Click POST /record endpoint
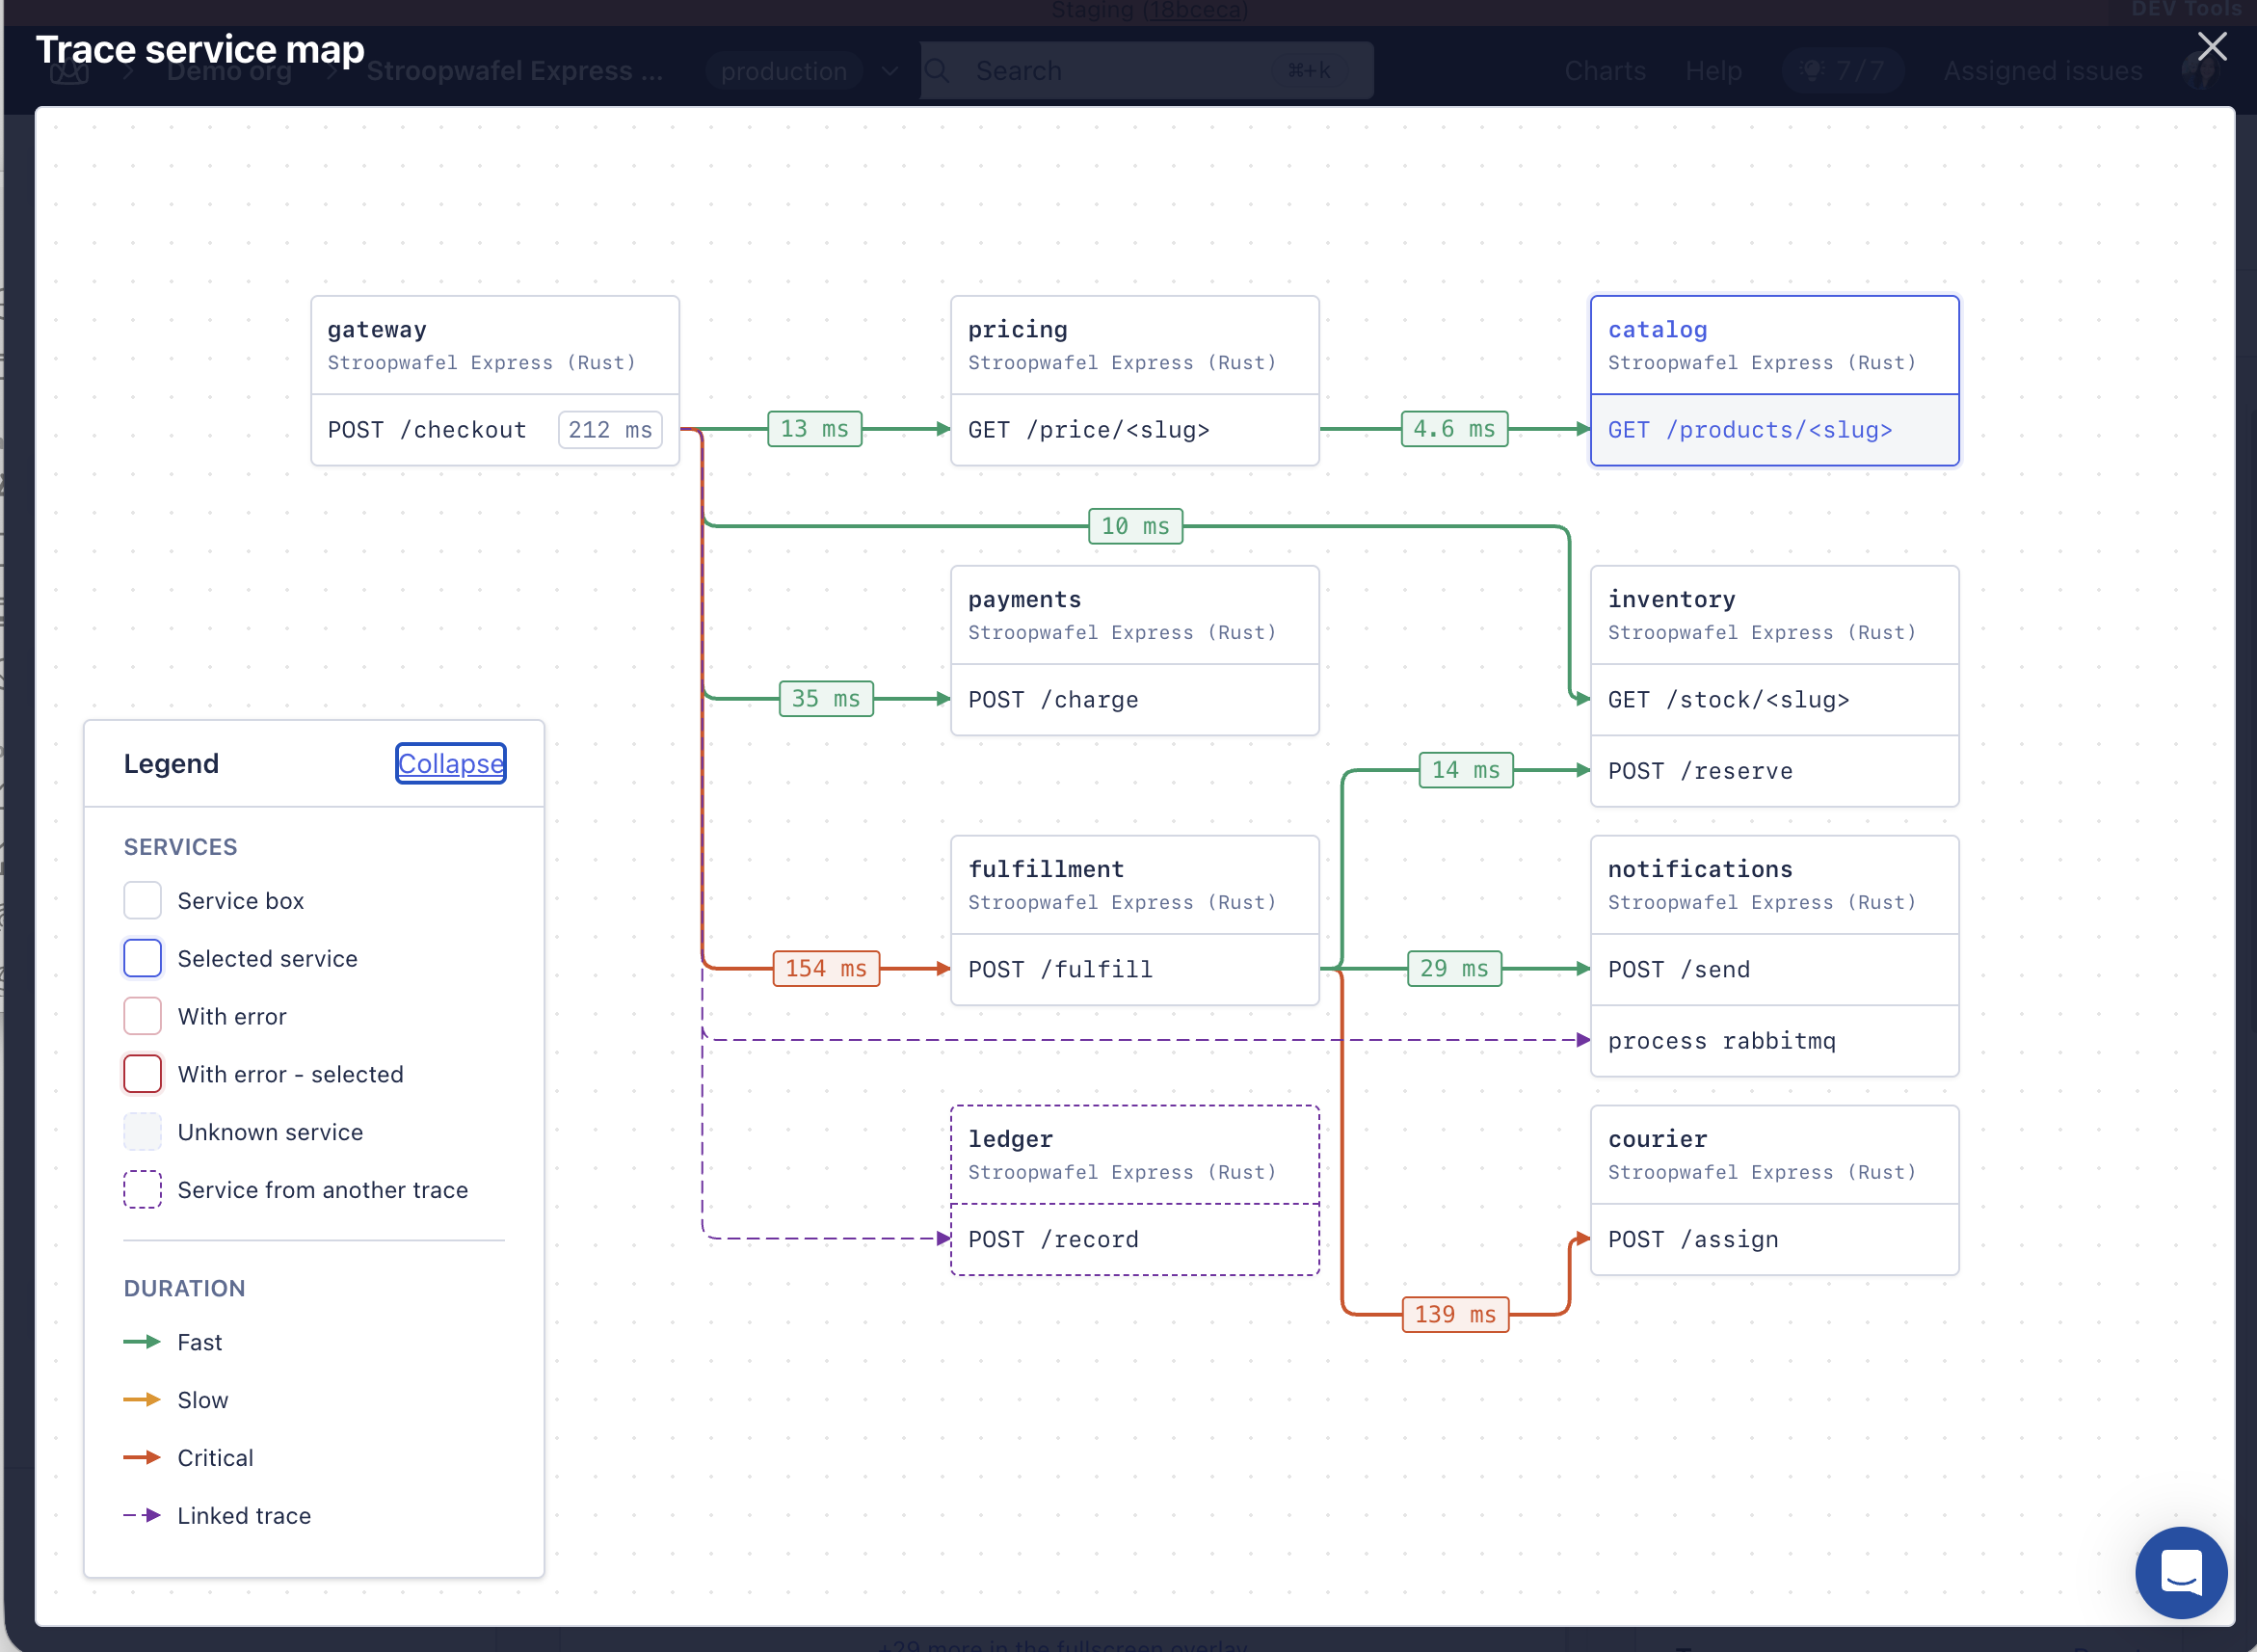 click(1134, 1239)
